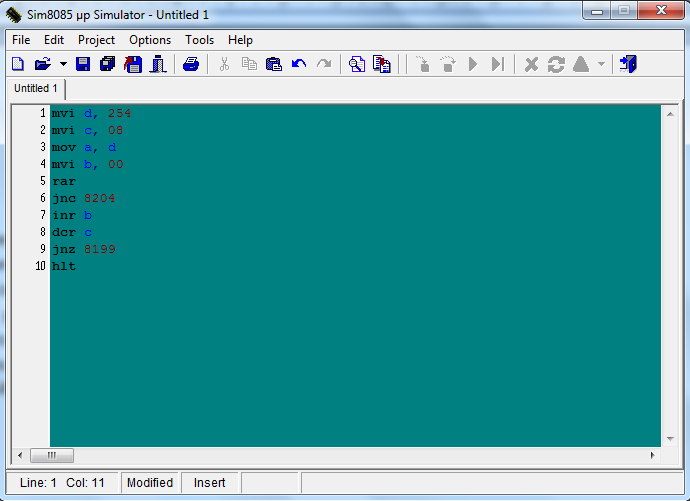The width and height of the screenshot is (690, 501).
Task: Click the Sim8085 chip icon in the title bar
Action: pos(14,15)
